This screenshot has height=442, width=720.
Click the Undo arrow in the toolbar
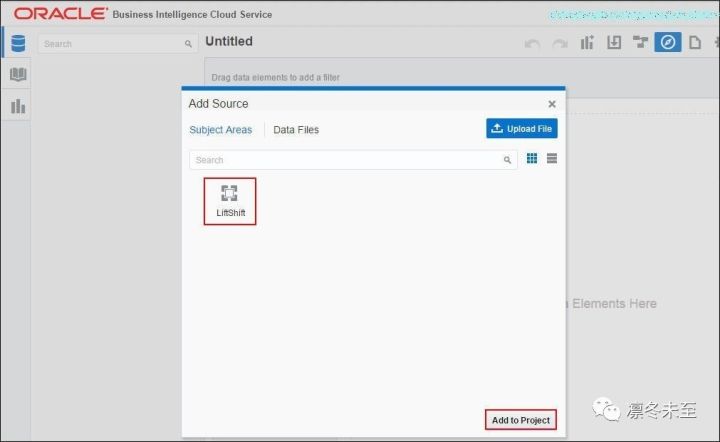coord(532,44)
